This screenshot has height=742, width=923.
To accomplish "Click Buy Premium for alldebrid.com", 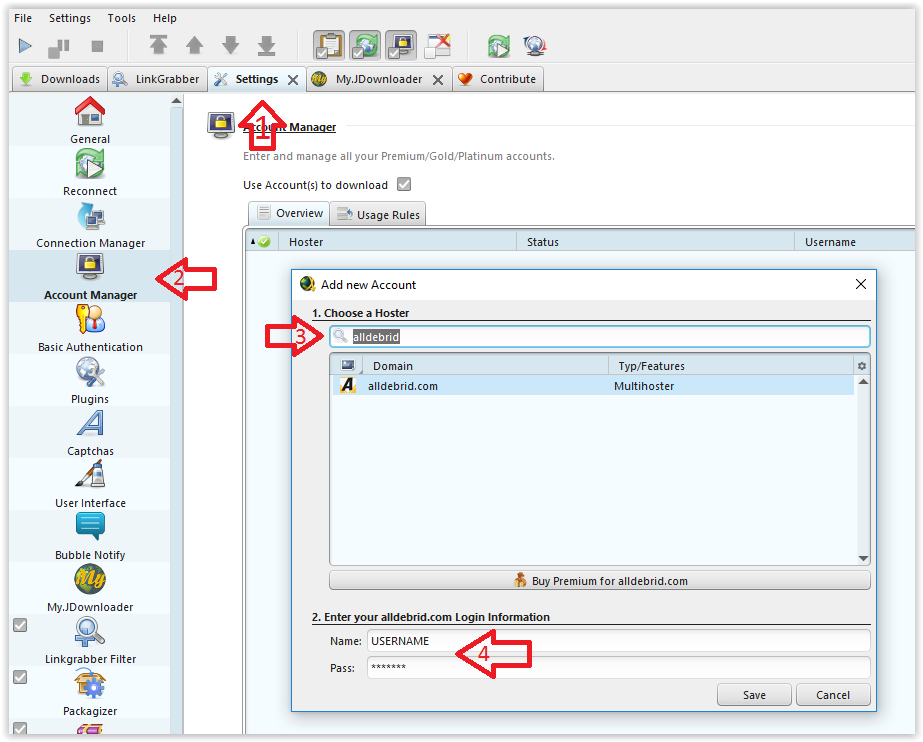I will click(599, 581).
